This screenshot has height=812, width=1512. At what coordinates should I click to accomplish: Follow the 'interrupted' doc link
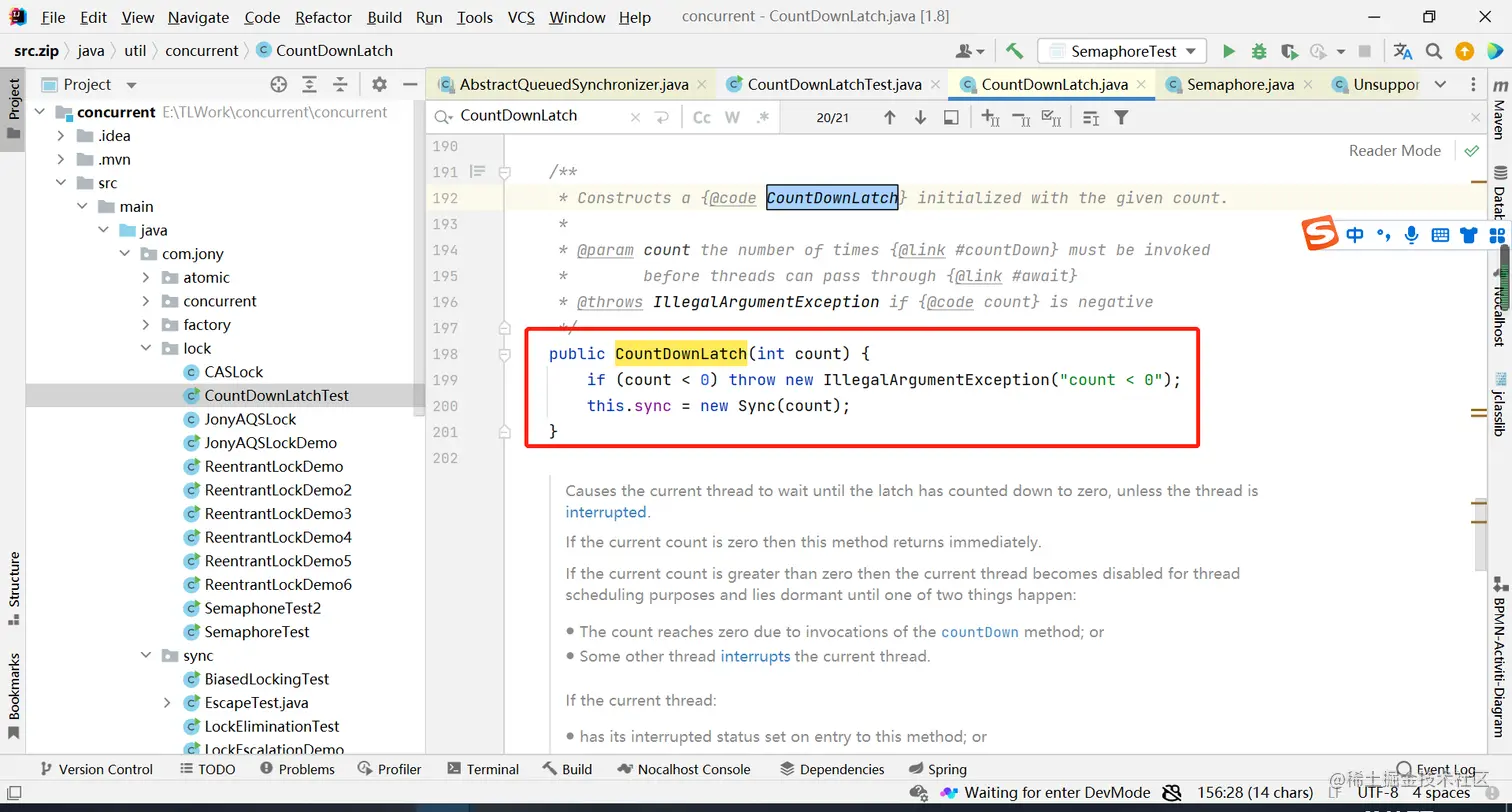pyautogui.click(x=606, y=512)
